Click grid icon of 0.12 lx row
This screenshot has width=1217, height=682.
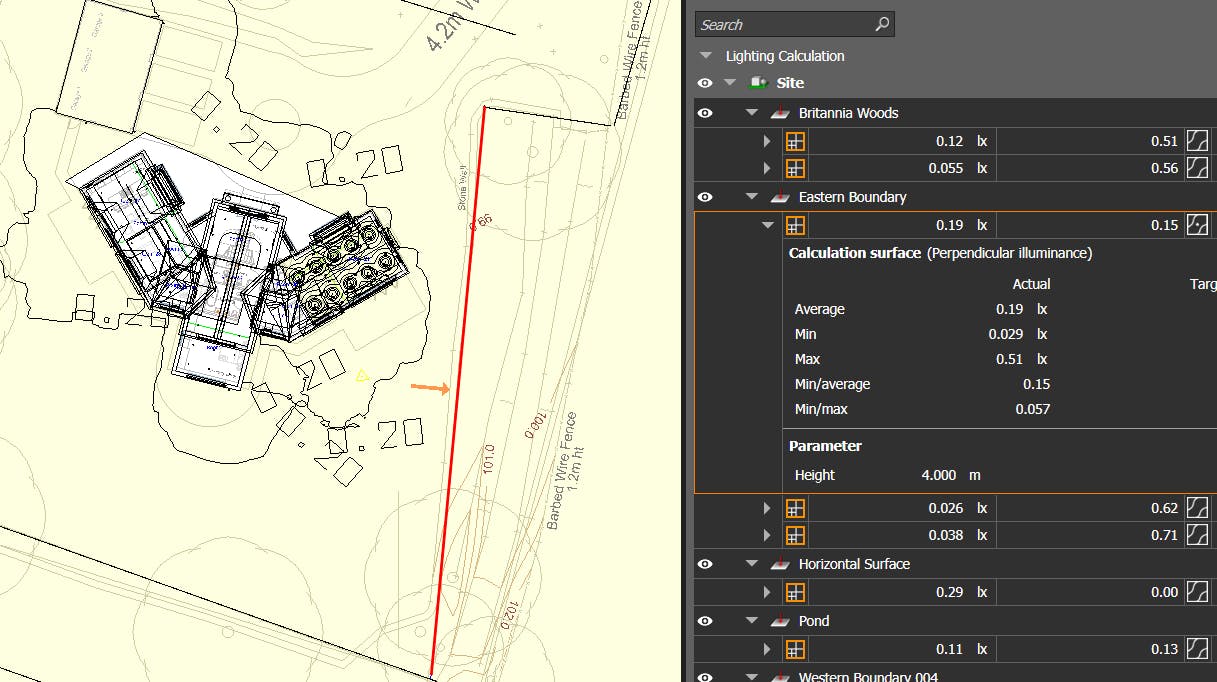[x=795, y=141]
